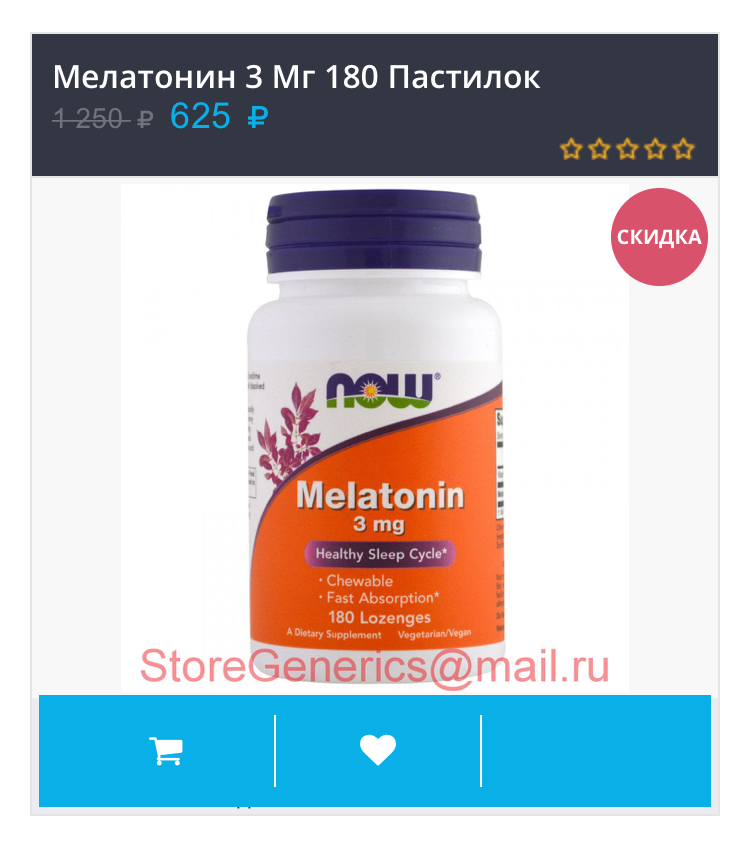Add product to favorites with heart icon
Viewport: 750px width, 847px height.
pyautogui.click(x=378, y=750)
